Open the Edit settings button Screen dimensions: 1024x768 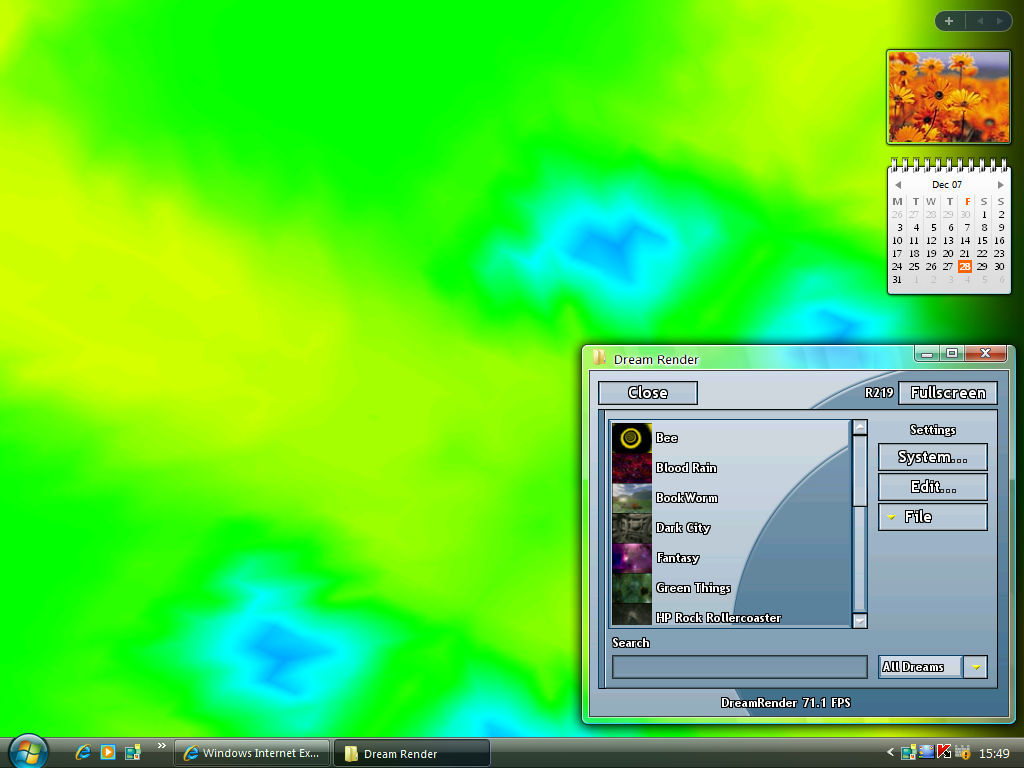coord(933,487)
